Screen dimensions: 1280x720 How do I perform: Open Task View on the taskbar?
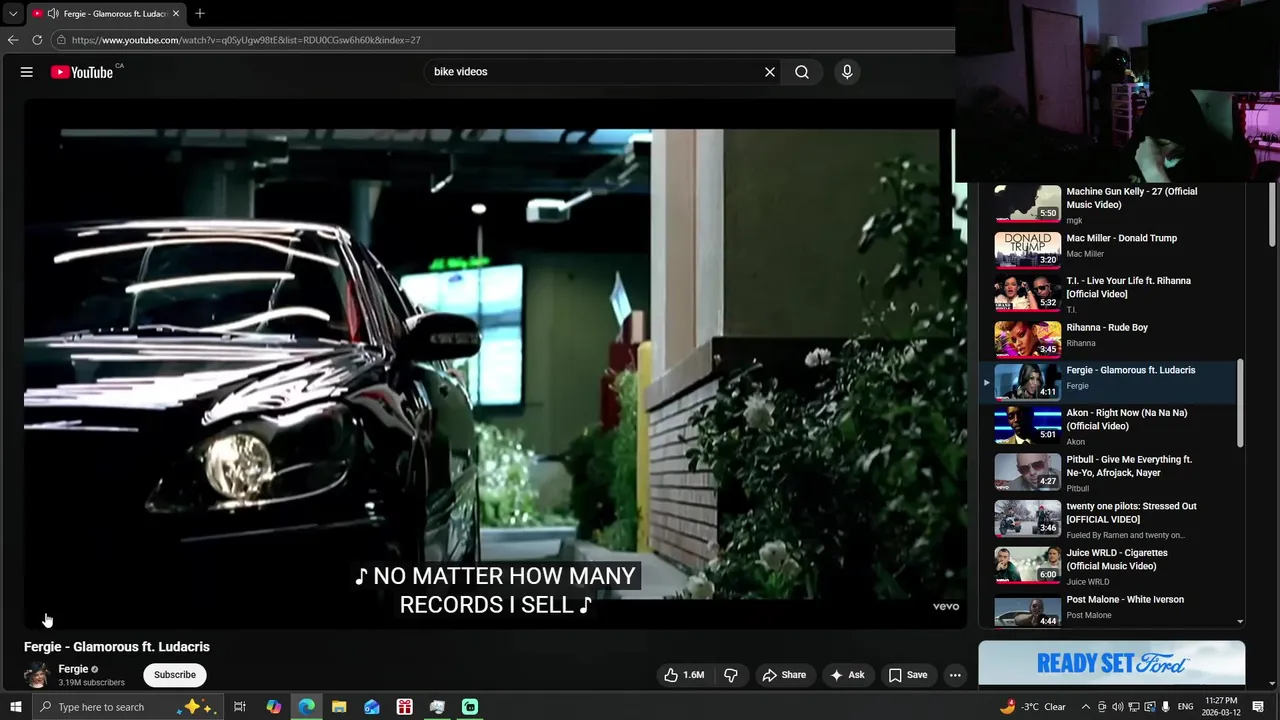pos(240,707)
